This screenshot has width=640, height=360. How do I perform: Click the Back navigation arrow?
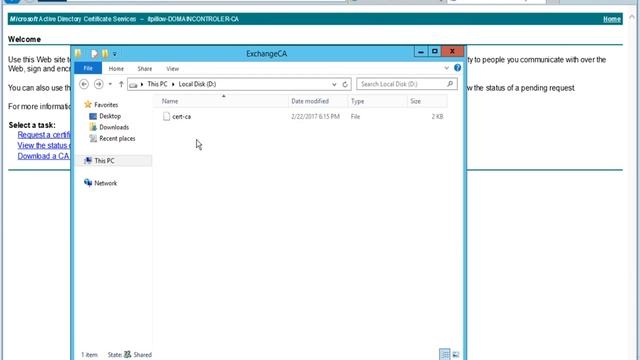[x=84, y=84]
